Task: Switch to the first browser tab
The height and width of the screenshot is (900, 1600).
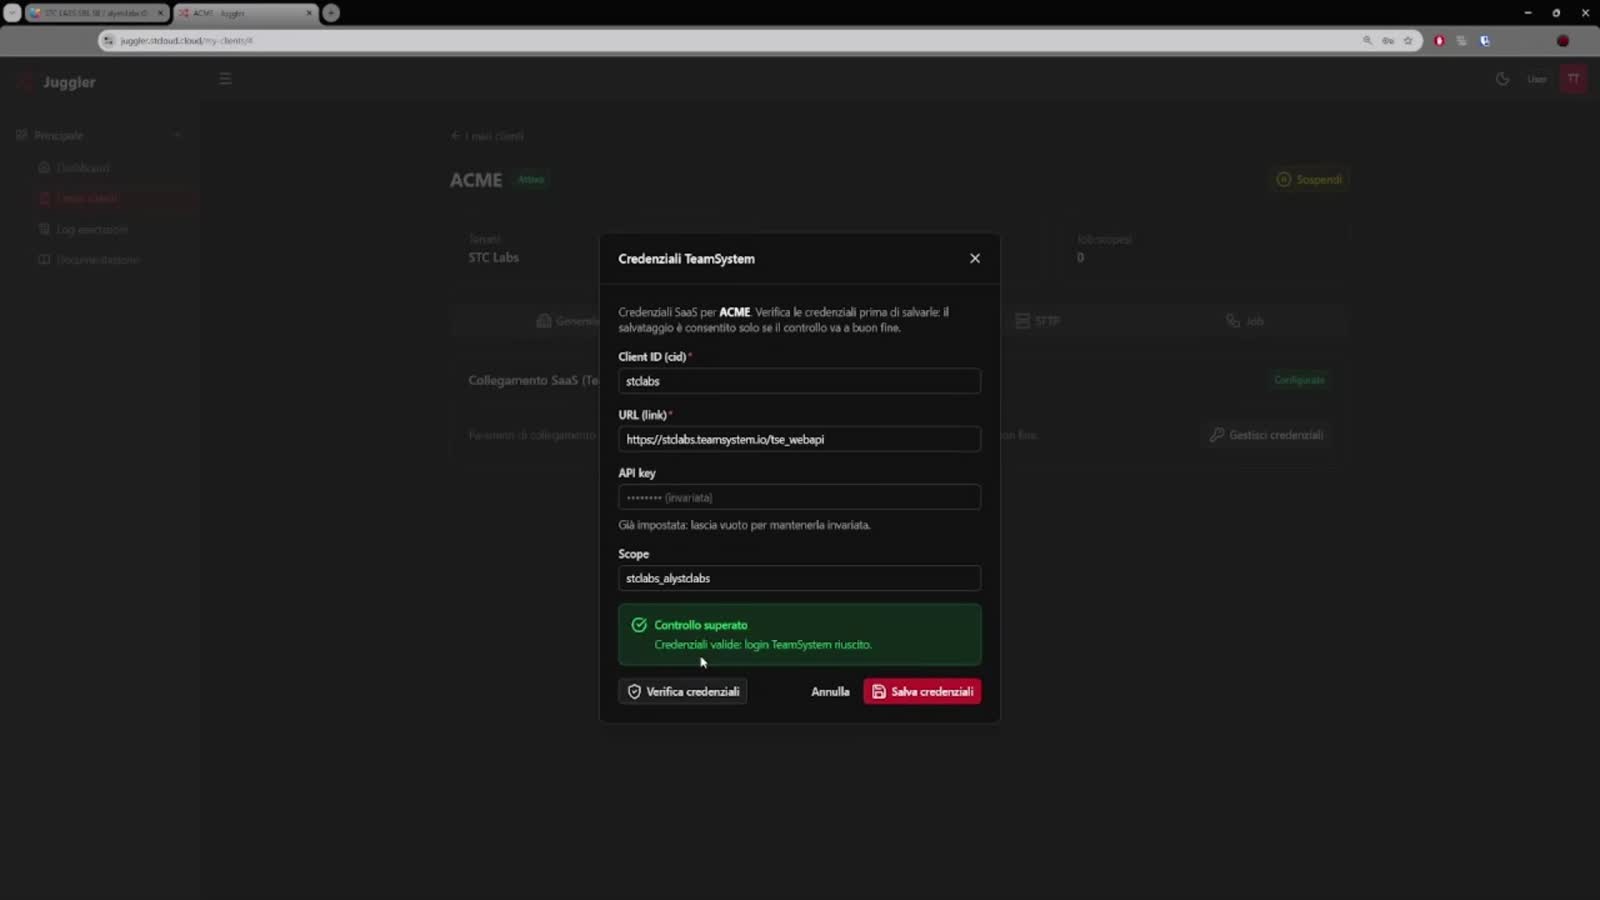Action: [96, 13]
